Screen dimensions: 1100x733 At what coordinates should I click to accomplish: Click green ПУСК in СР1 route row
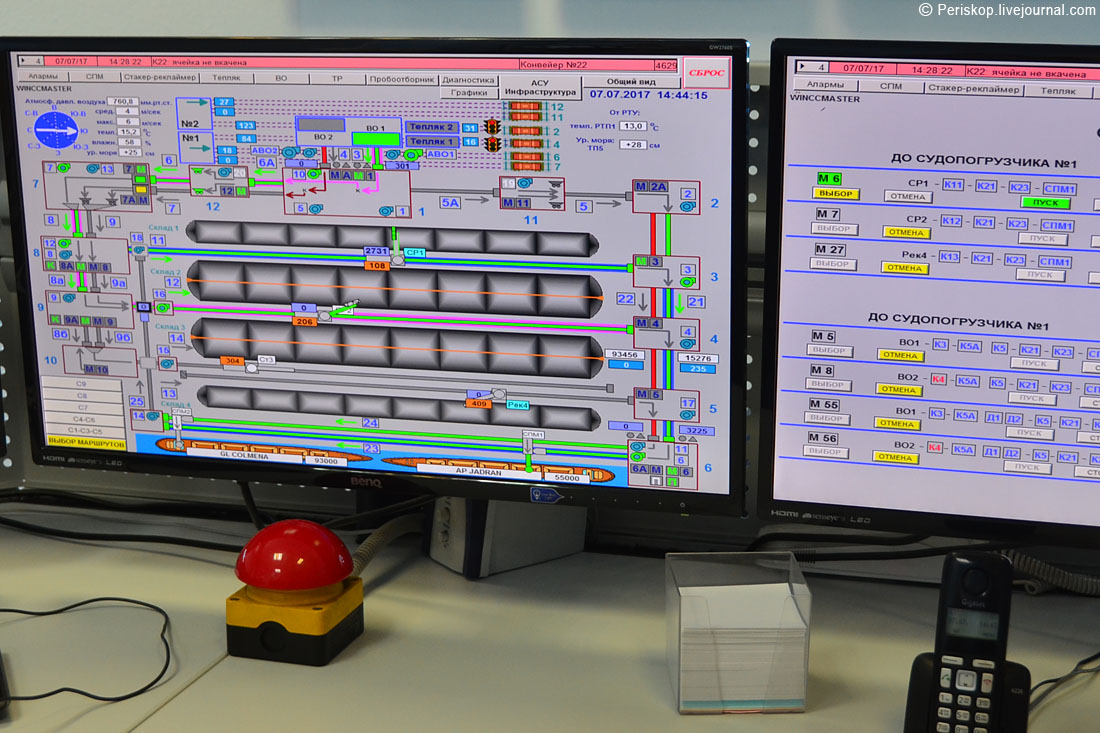pyautogui.click(x=1045, y=203)
